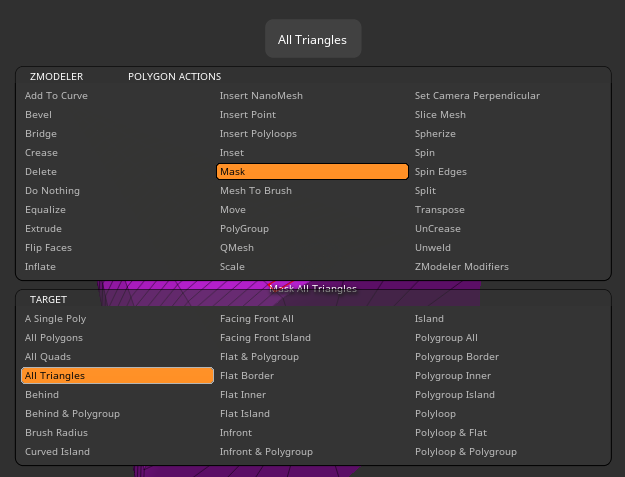625x477 pixels.
Task: Choose the Spin Edges action
Action: pos(440,172)
